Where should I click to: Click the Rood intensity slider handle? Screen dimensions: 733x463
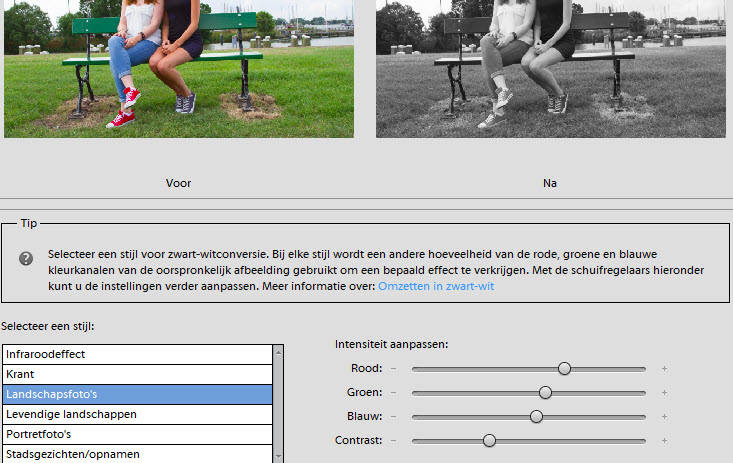click(564, 368)
